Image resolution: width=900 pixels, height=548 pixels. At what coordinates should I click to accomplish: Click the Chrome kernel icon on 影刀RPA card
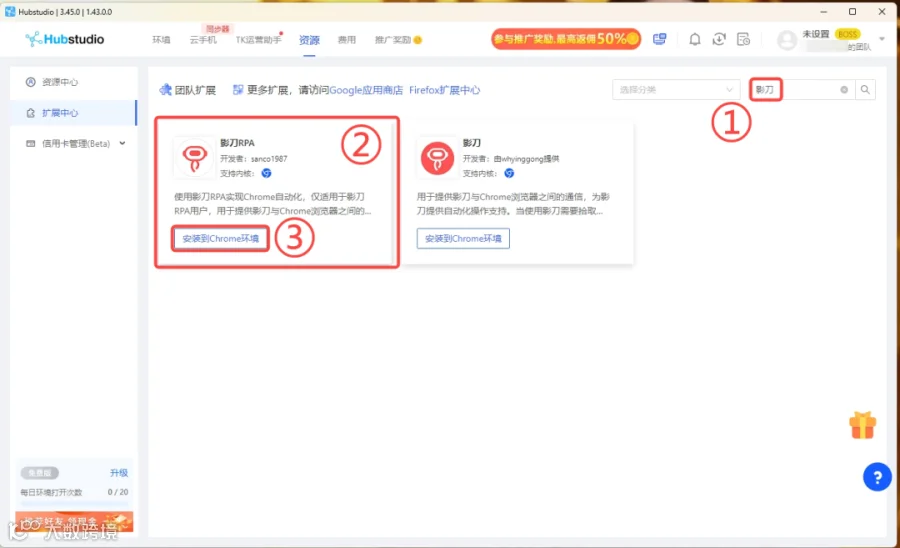(266, 173)
